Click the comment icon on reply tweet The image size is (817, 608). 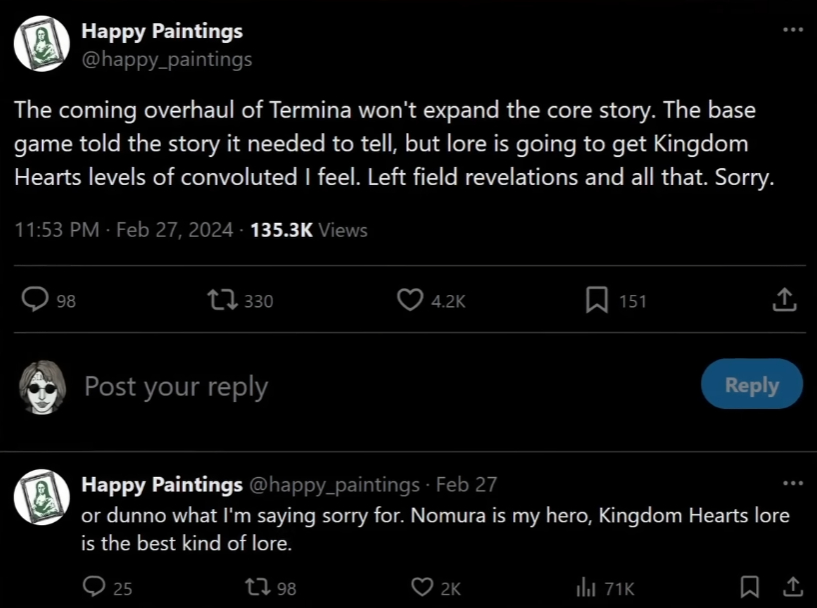(95, 588)
